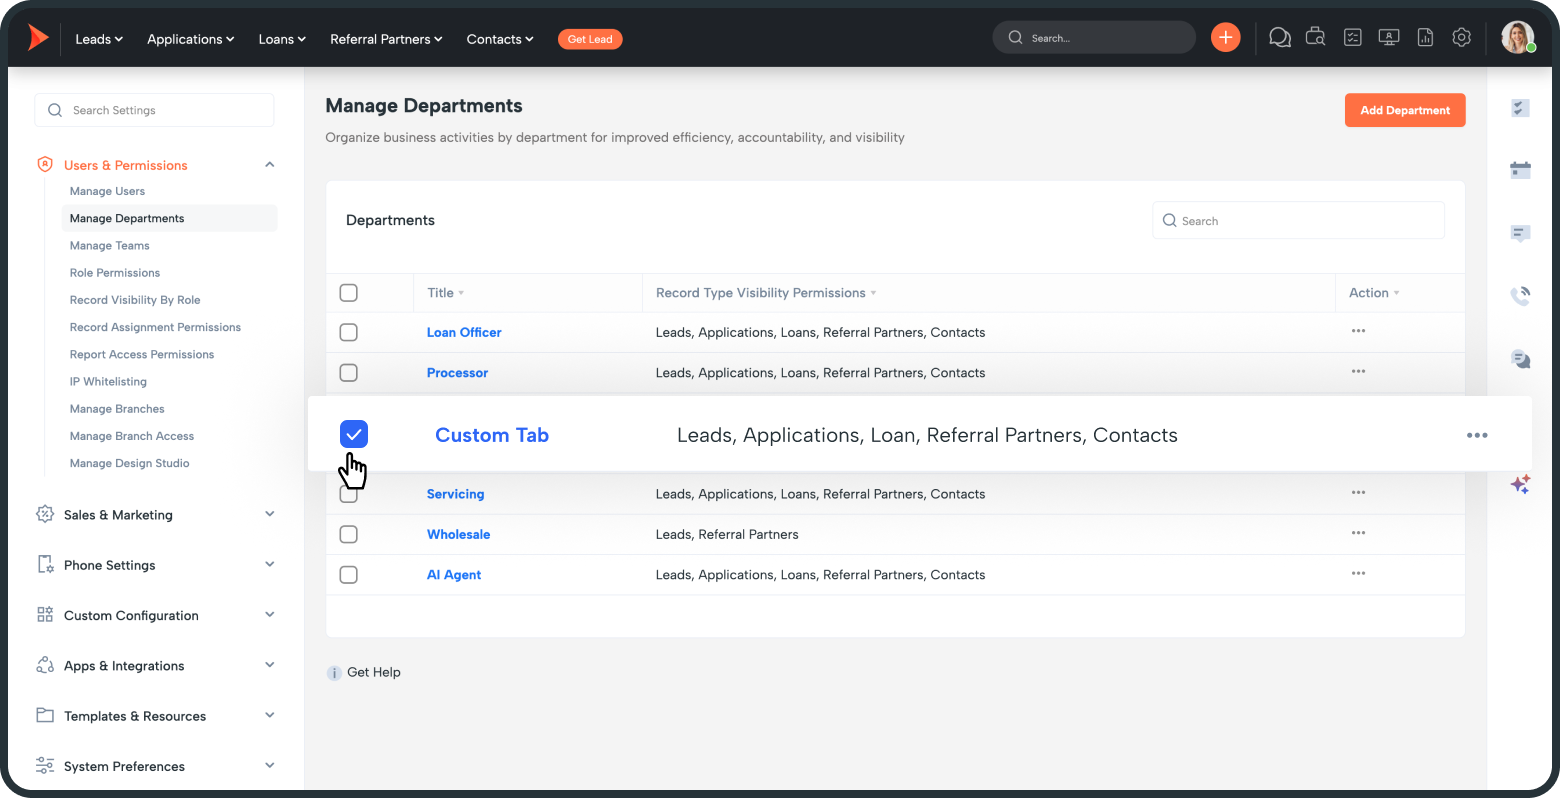Open the Custom Tab department link

tap(492, 435)
